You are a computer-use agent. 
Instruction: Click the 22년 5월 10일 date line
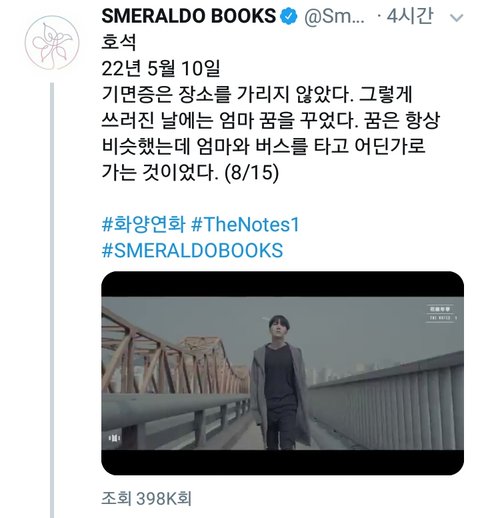(160, 68)
